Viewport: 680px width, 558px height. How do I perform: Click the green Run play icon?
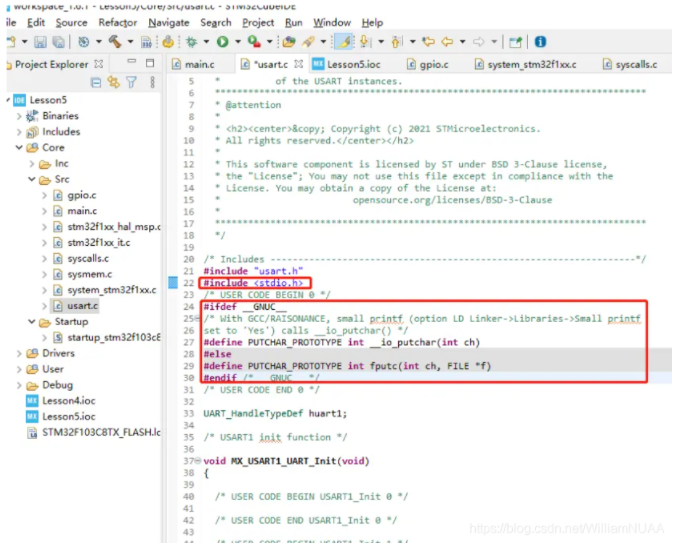point(222,42)
